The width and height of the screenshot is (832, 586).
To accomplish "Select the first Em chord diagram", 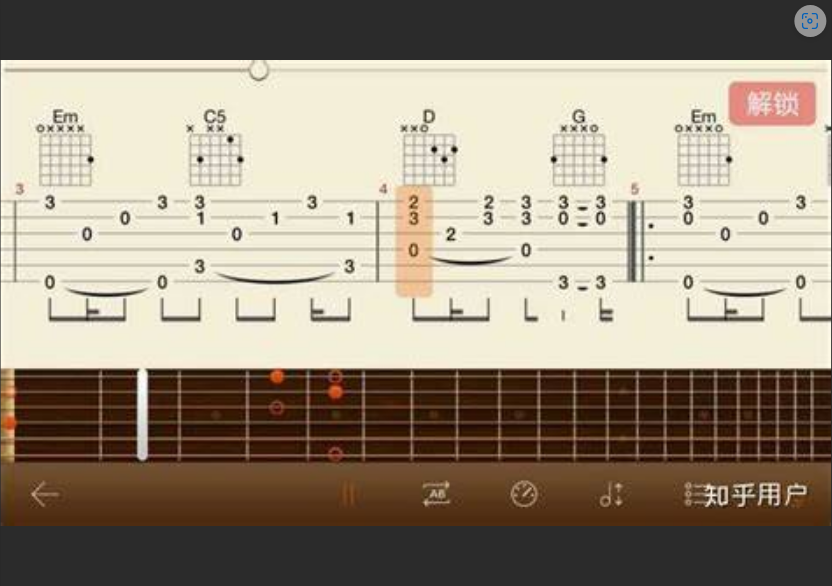I will pyautogui.click(x=65, y=148).
